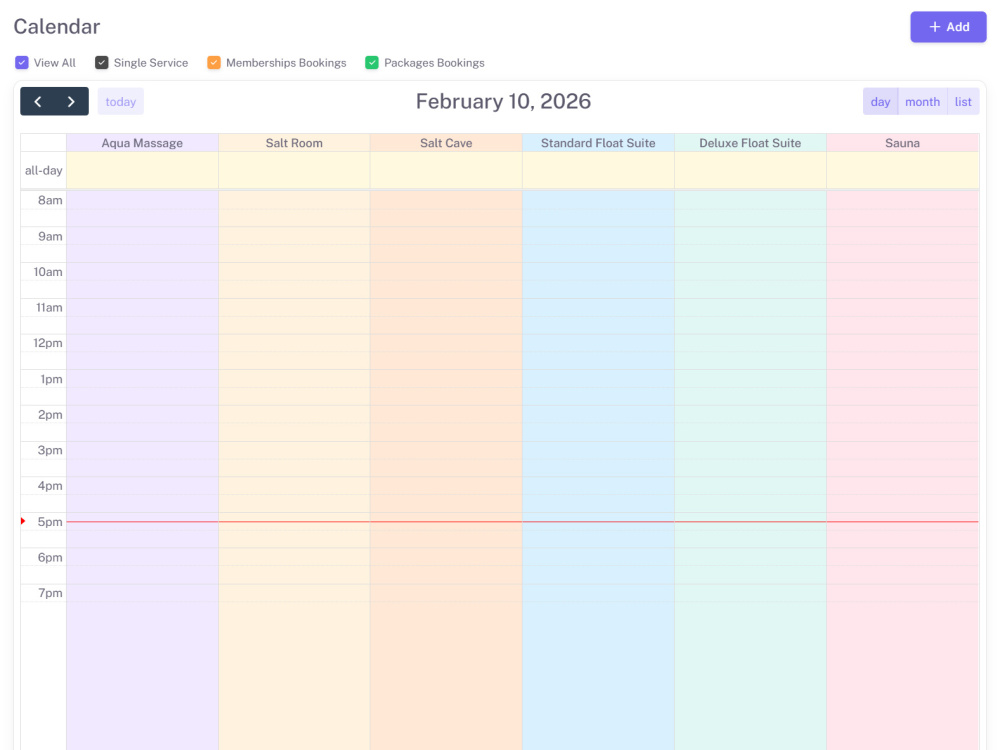Viewport: 1000px width, 750px height.
Task: Toggle Memberships Bookings checkbox
Action: pyautogui.click(x=214, y=62)
